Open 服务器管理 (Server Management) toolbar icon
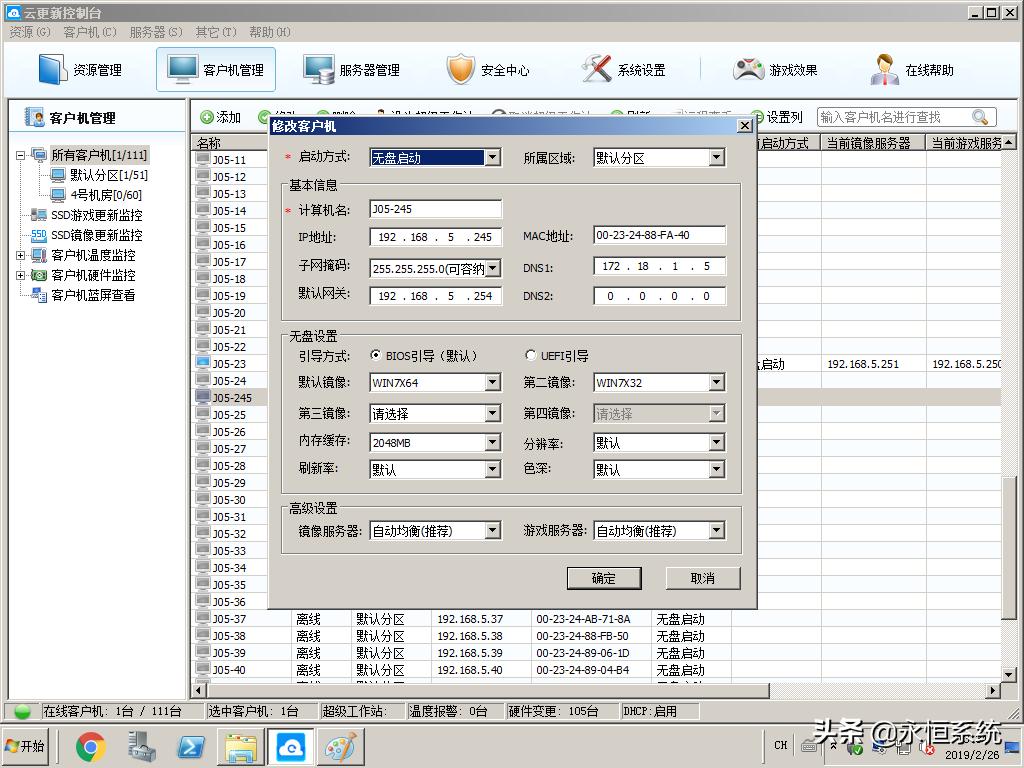The image size is (1024, 768). coord(319,70)
